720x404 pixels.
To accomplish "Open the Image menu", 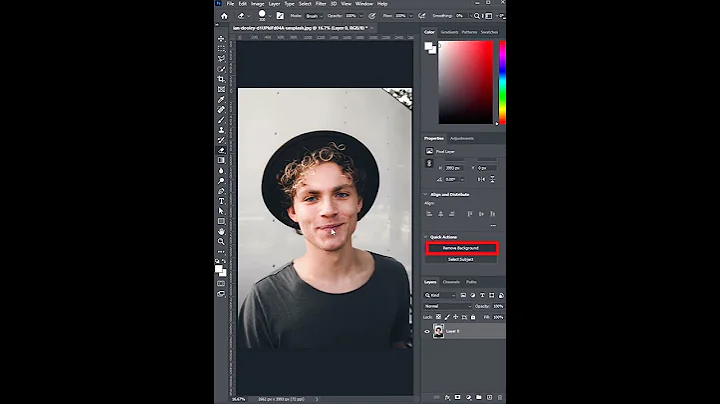I will click(258, 4).
